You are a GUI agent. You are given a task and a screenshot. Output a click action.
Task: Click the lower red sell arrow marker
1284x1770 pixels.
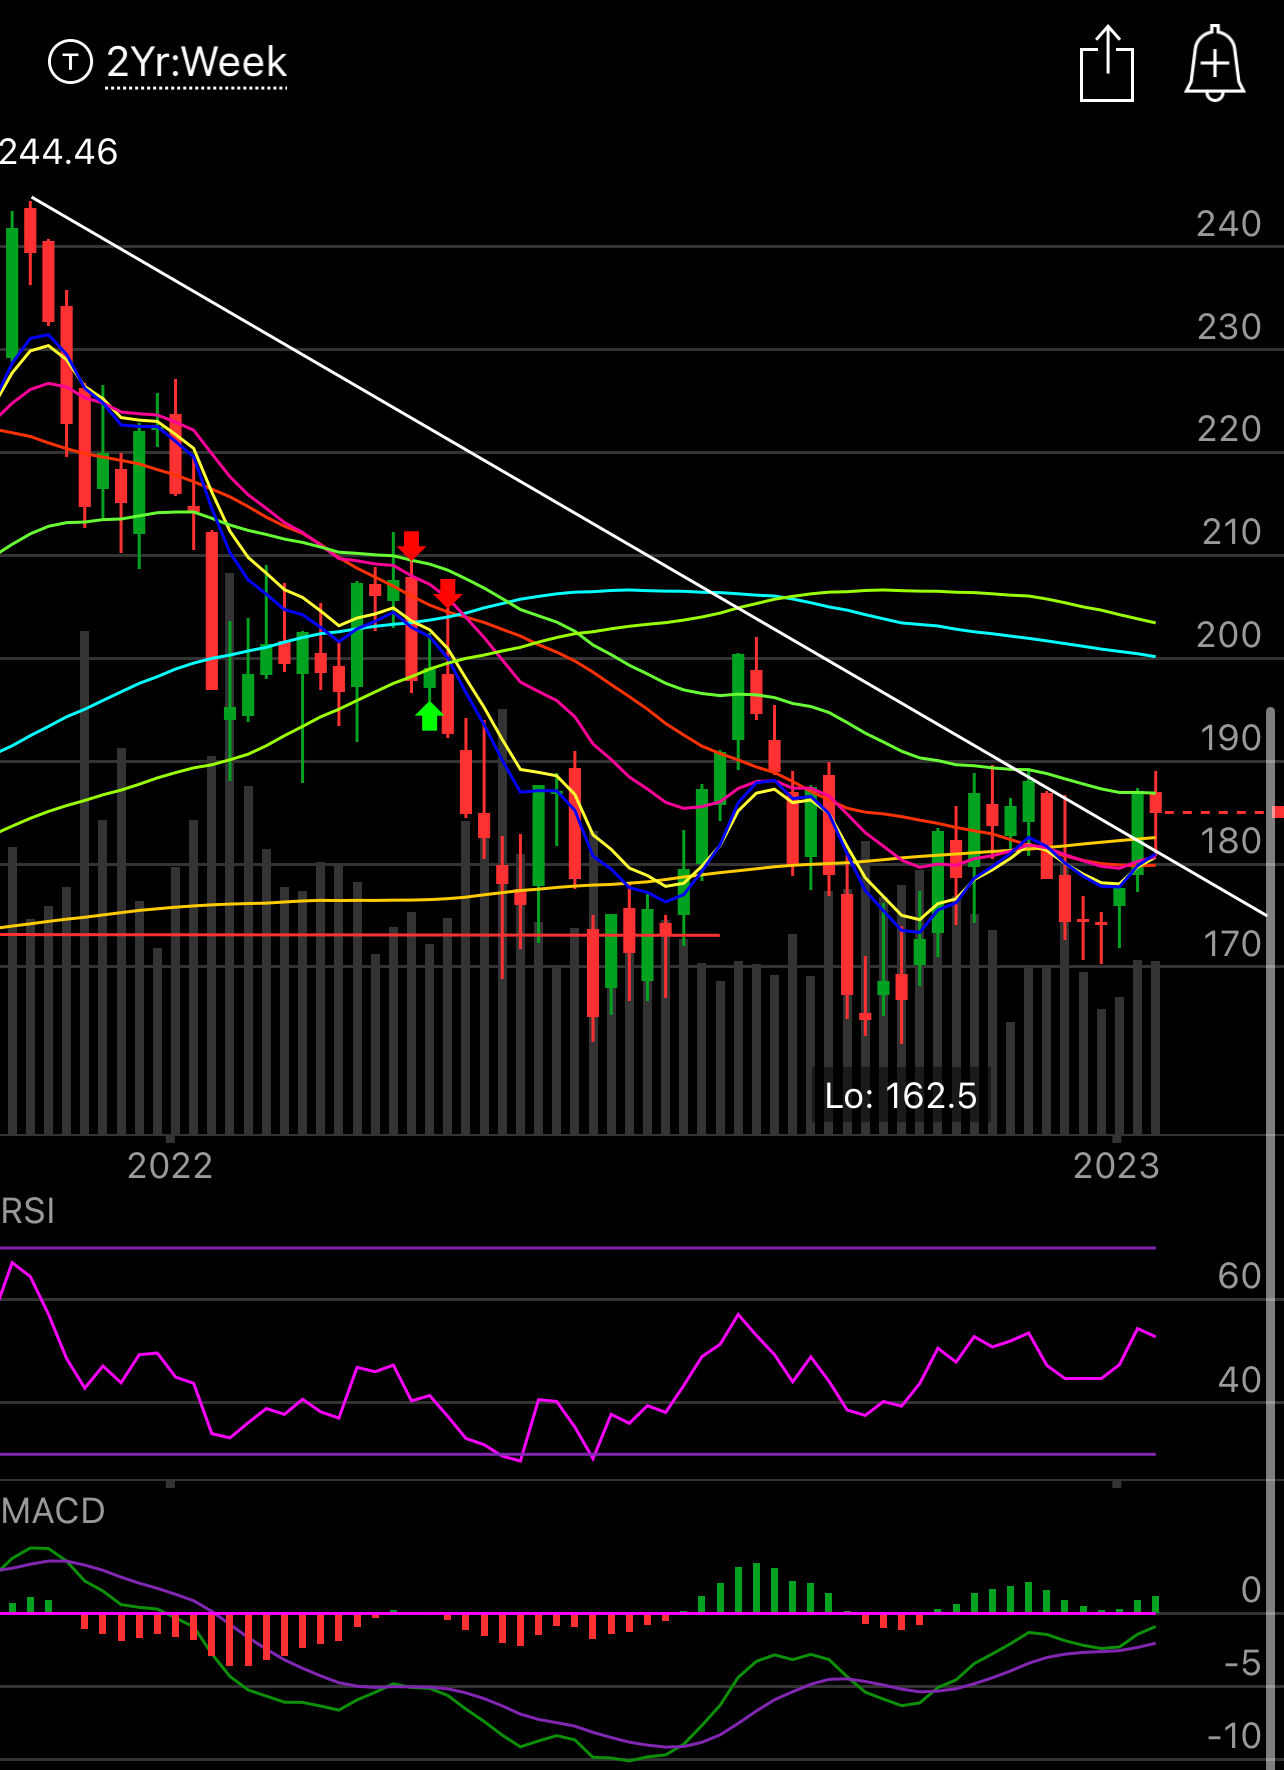point(448,594)
